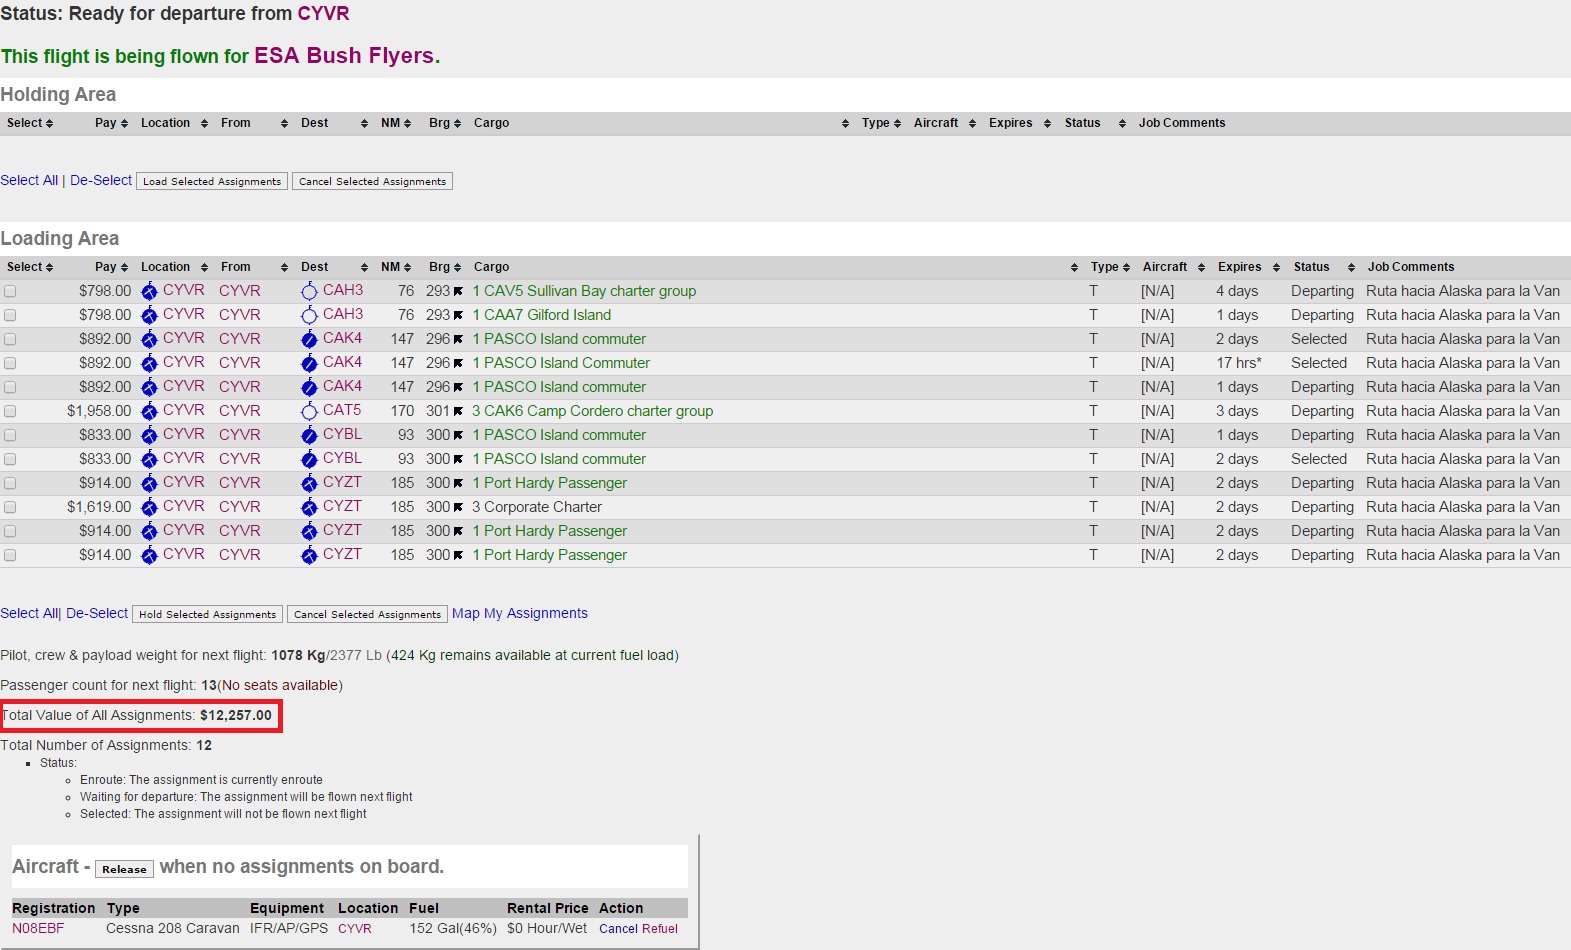
Task: Click the bearing arrow icon in the CAV5 Sullivan Bay row
Action: [458, 292]
